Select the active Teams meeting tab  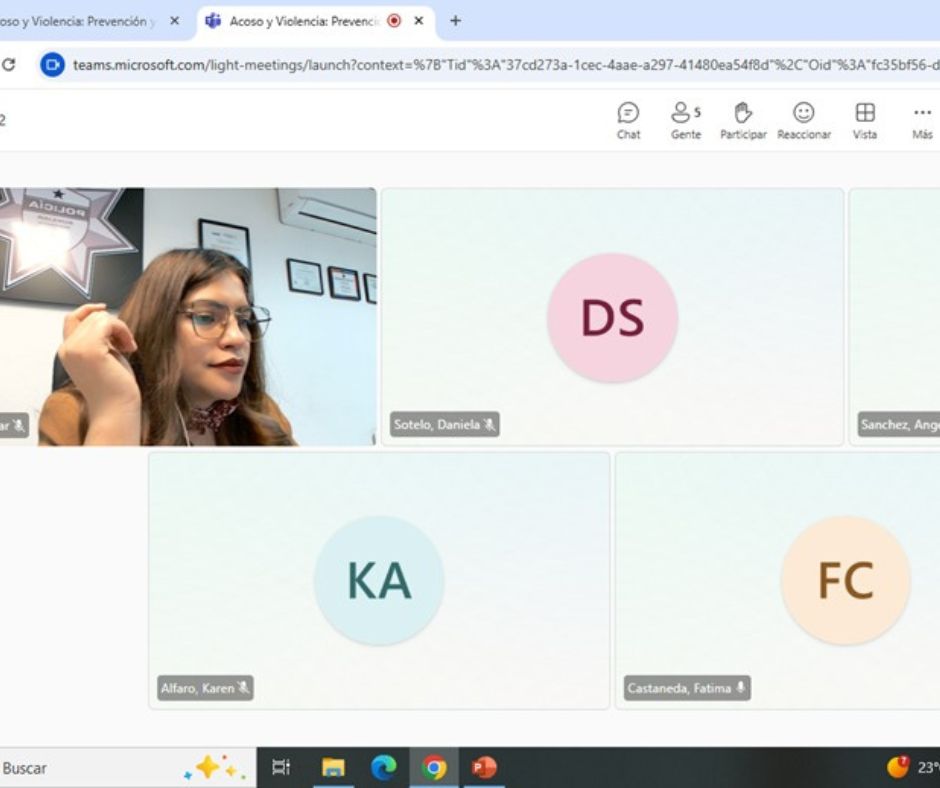point(300,20)
